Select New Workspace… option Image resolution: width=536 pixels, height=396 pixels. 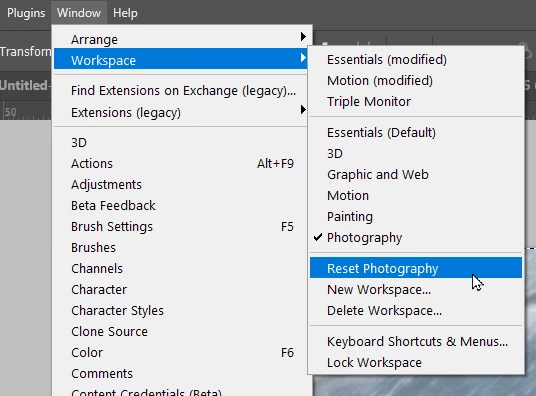tap(416, 289)
